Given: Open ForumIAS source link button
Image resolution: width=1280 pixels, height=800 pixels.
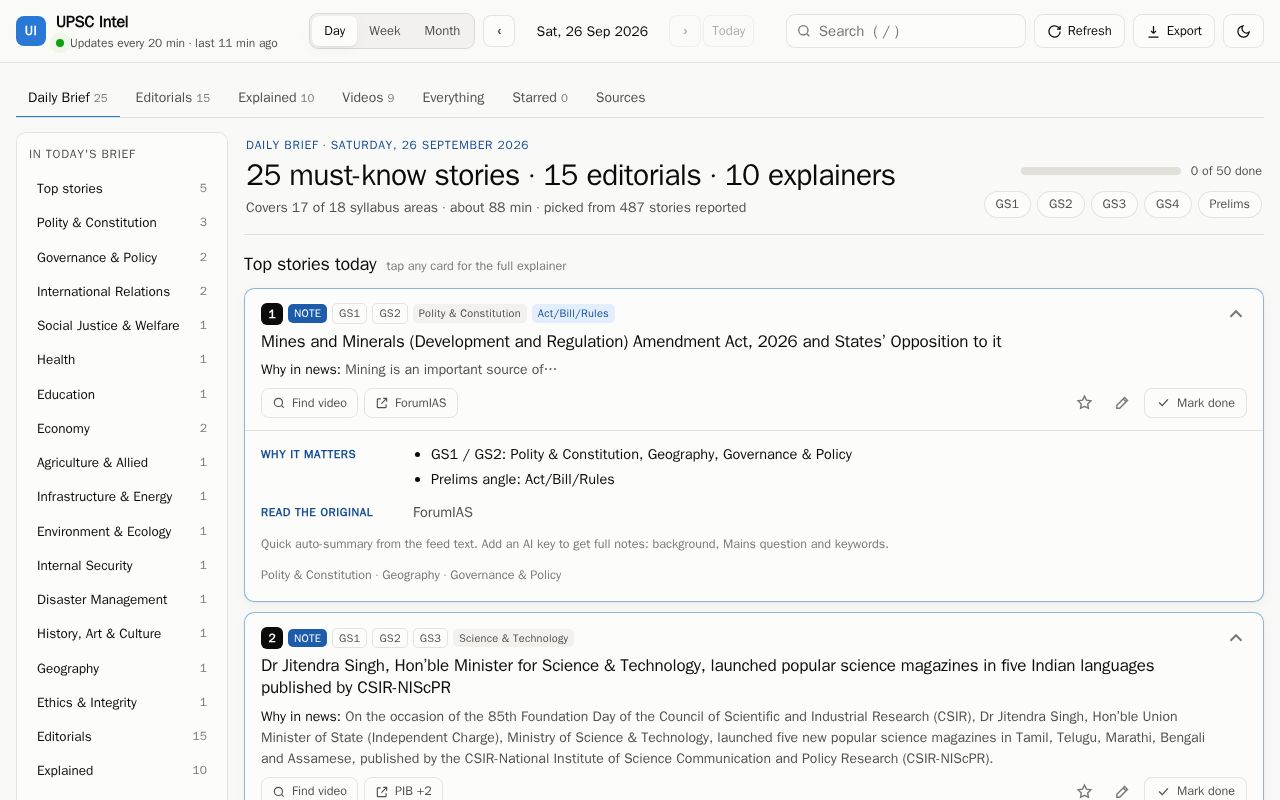Looking at the screenshot, I should 411,403.
